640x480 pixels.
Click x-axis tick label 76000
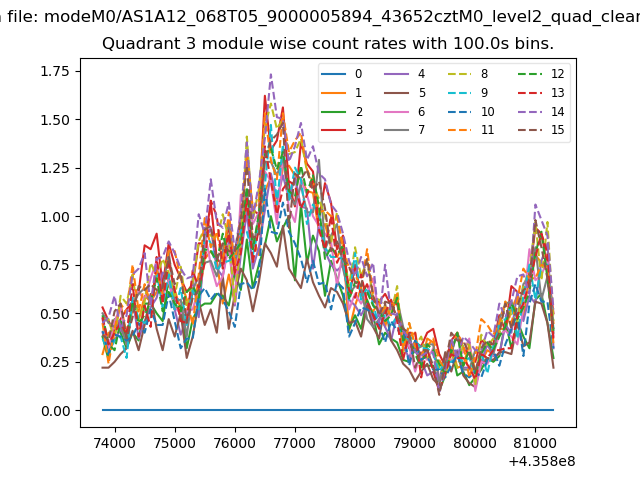[x=235, y=443]
